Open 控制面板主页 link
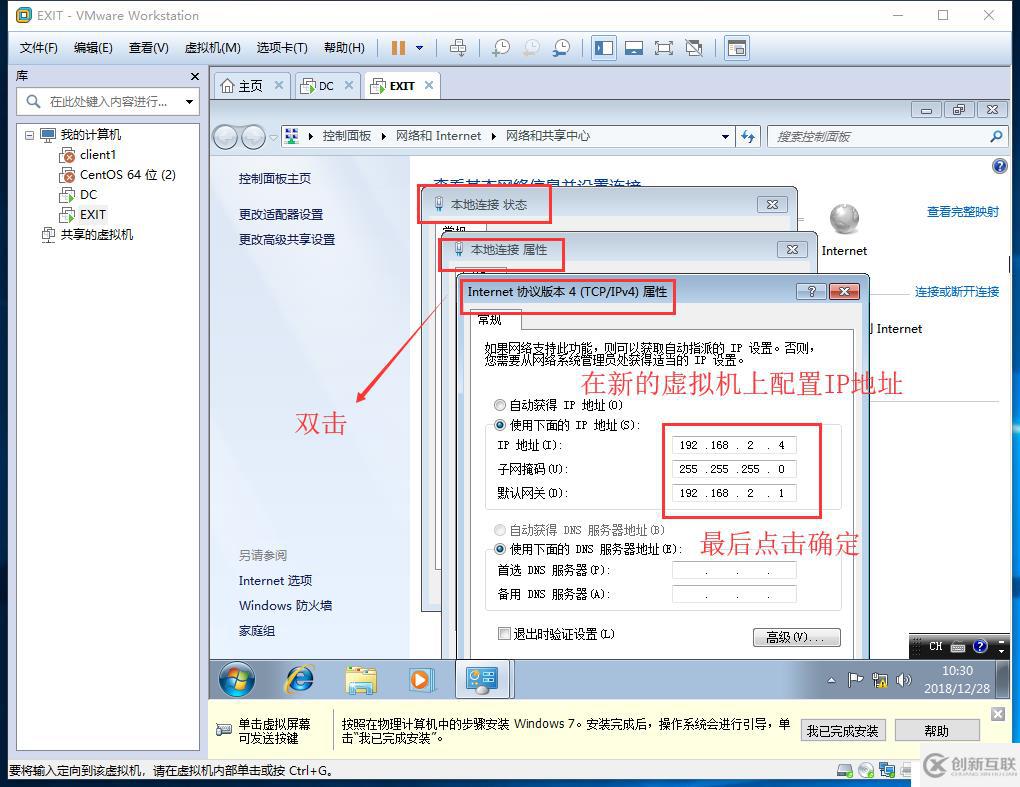 (275, 178)
